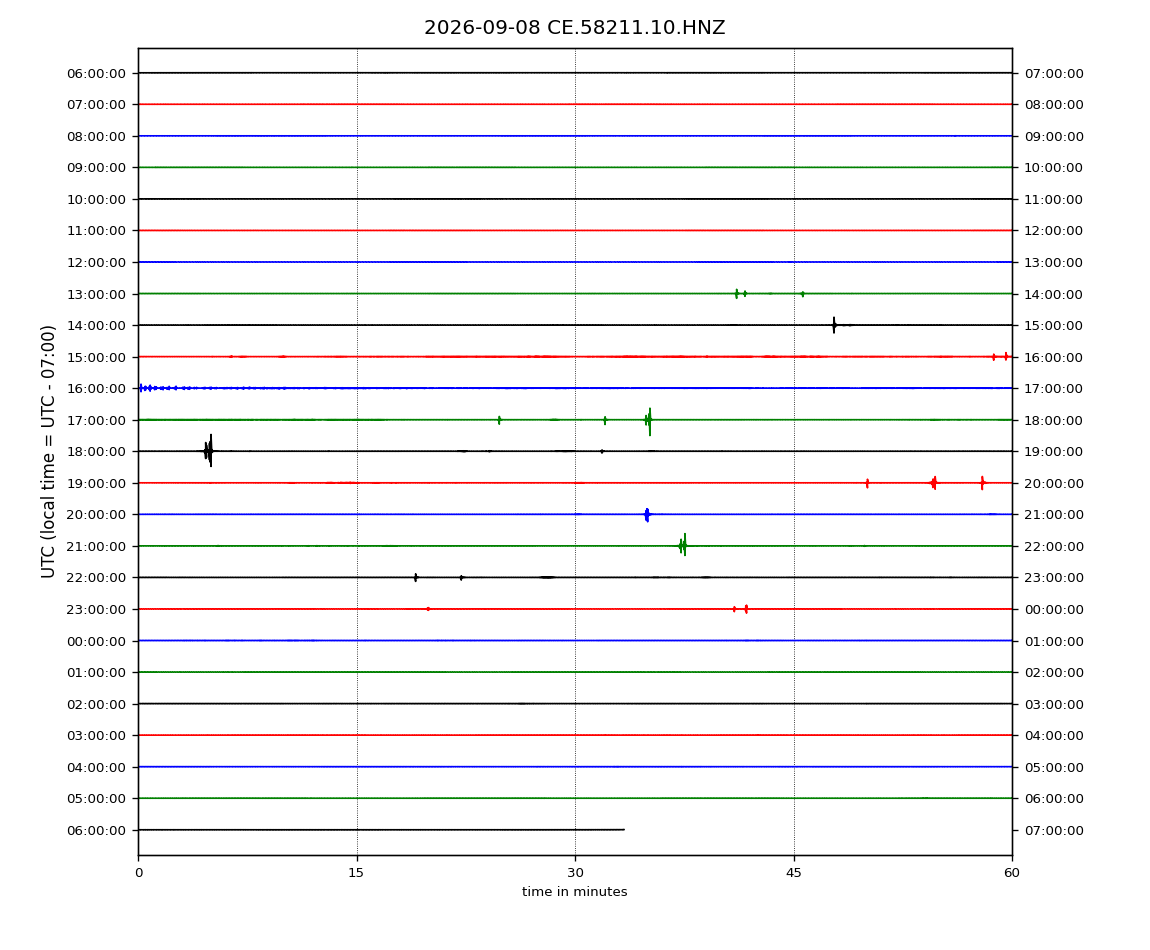
Task: Click the UTC local time y-axis label
Action: (x=48, y=451)
